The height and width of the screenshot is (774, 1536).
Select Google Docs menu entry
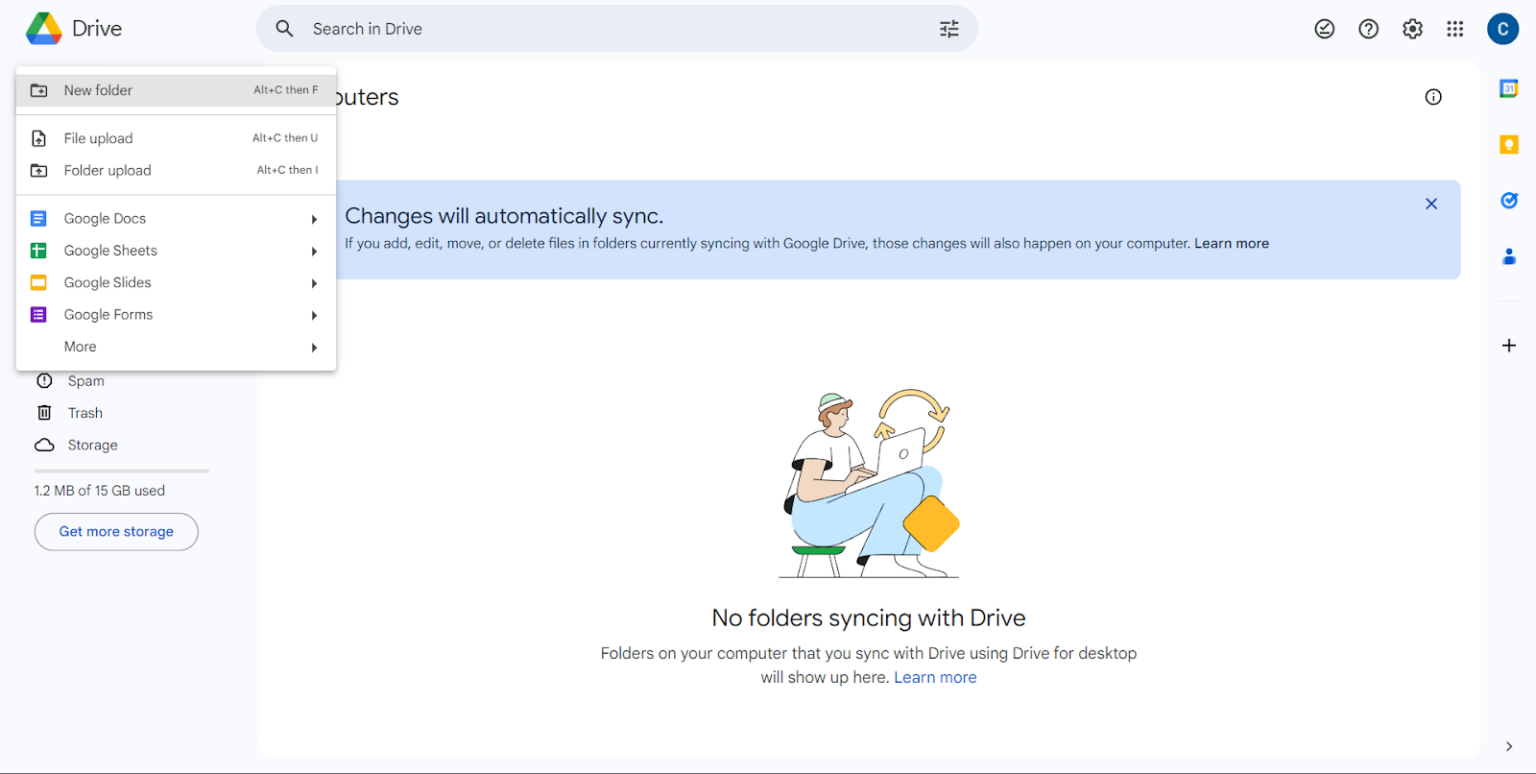(x=176, y=218)
